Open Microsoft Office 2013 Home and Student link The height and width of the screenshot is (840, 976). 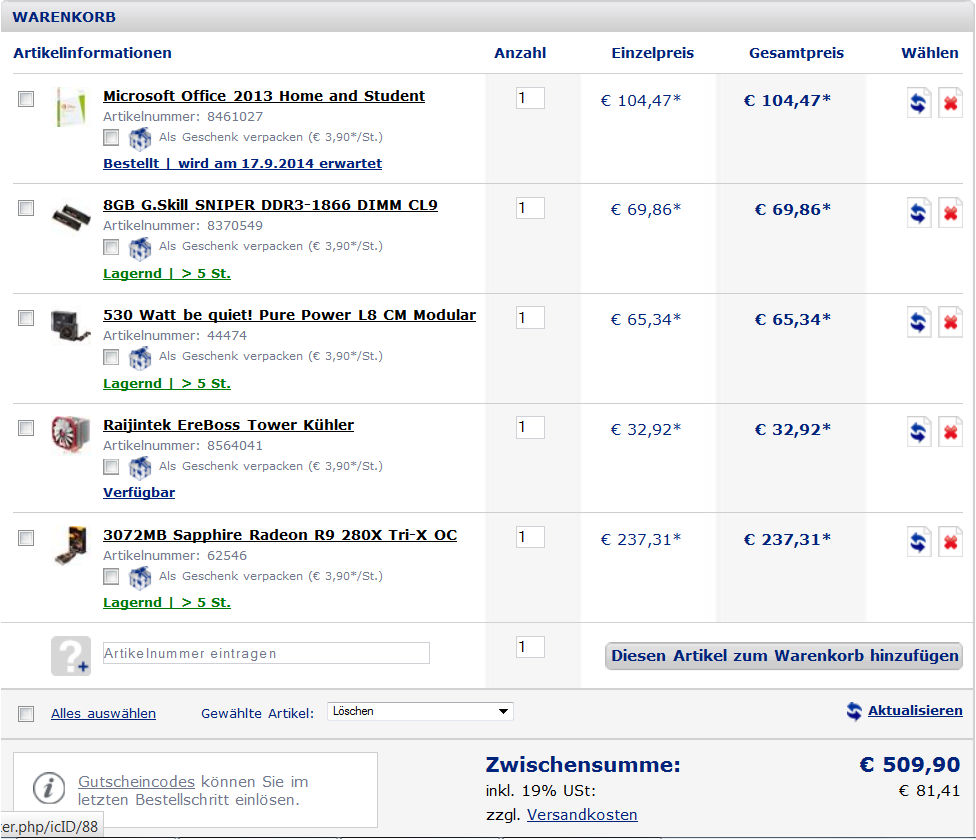tap(264, 96)
